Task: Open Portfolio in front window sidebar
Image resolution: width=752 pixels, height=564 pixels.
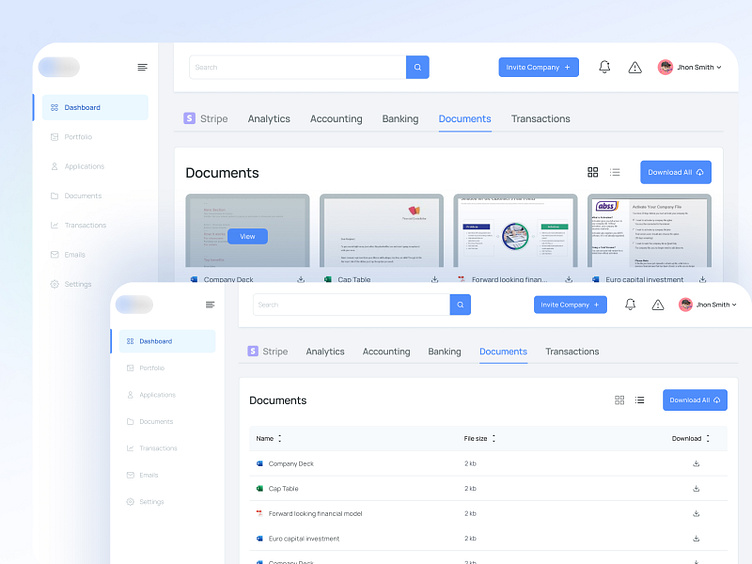Action: tap(146, 368)
